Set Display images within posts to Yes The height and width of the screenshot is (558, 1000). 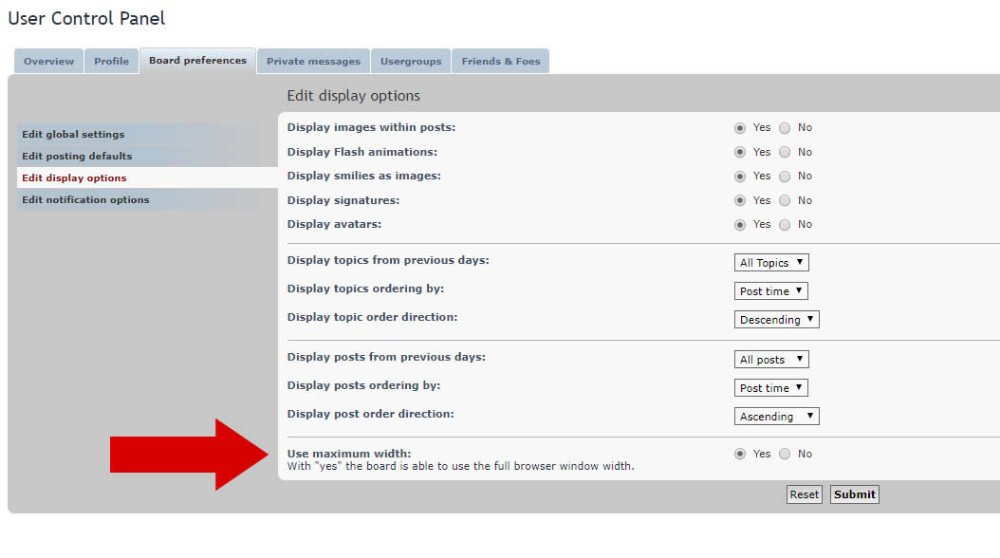(740, 128)
